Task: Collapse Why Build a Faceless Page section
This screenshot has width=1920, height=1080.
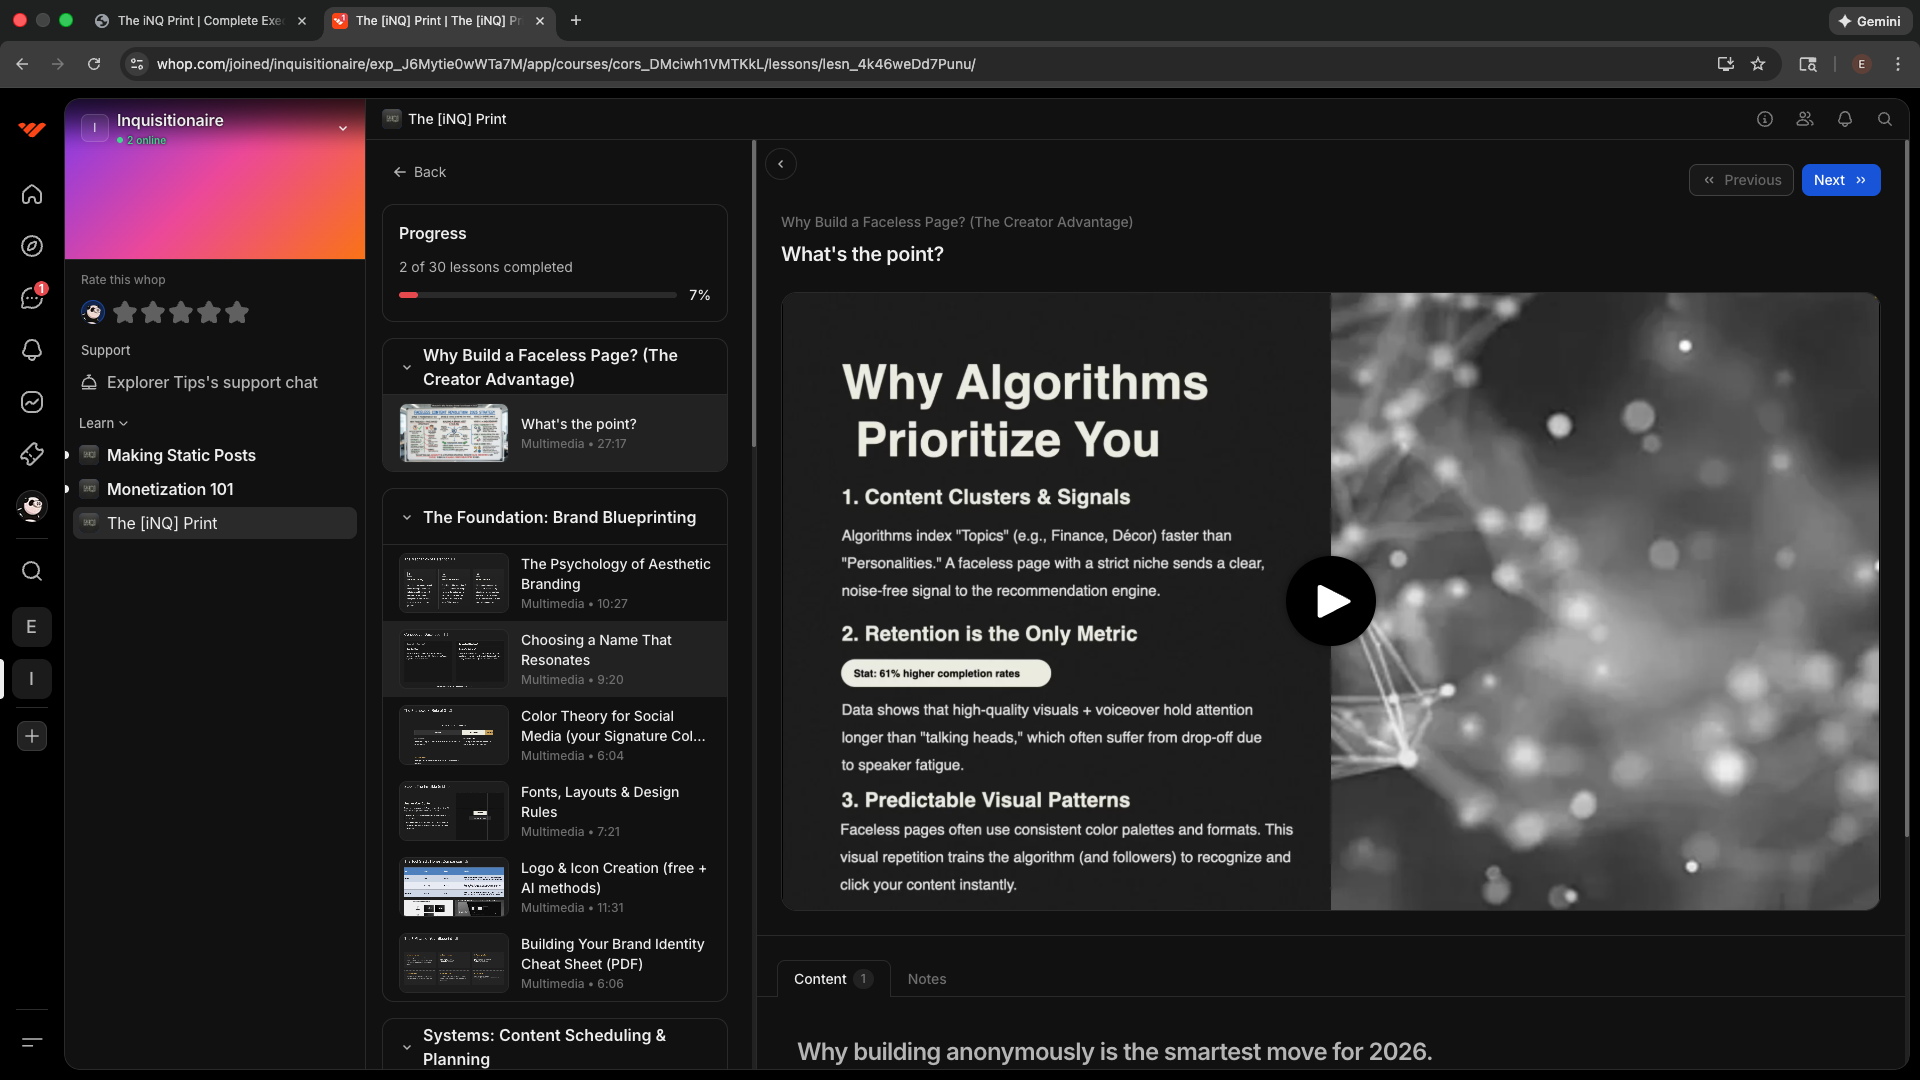Action: [407, 367]
